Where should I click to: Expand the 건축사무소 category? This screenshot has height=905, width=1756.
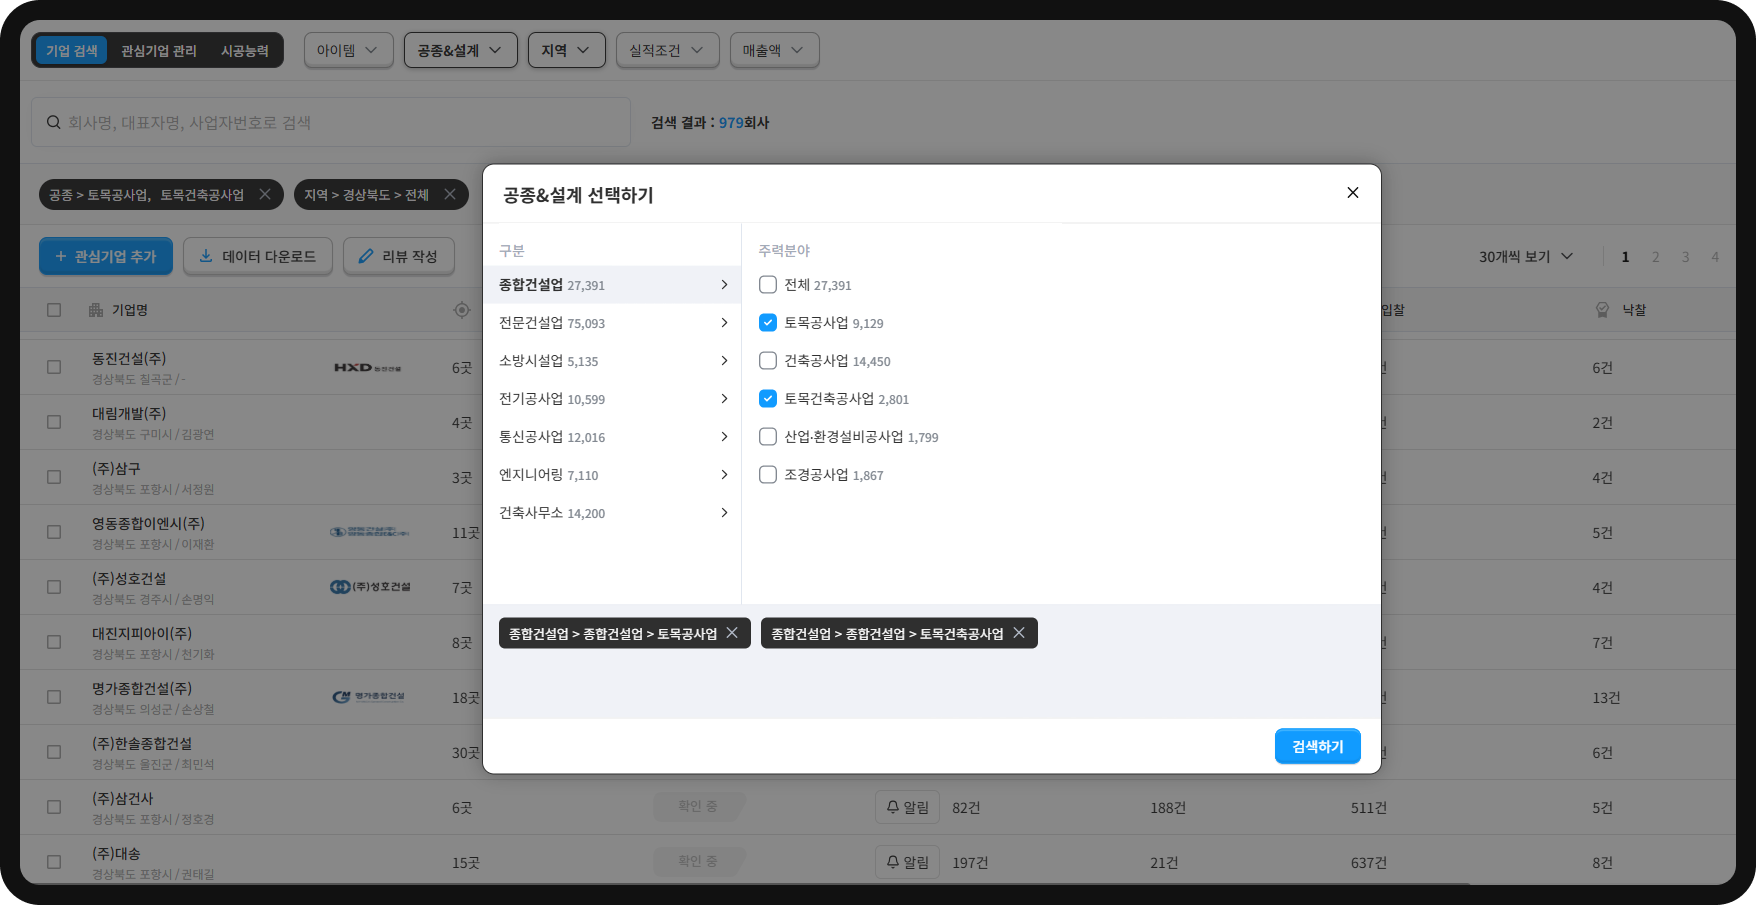612,513
